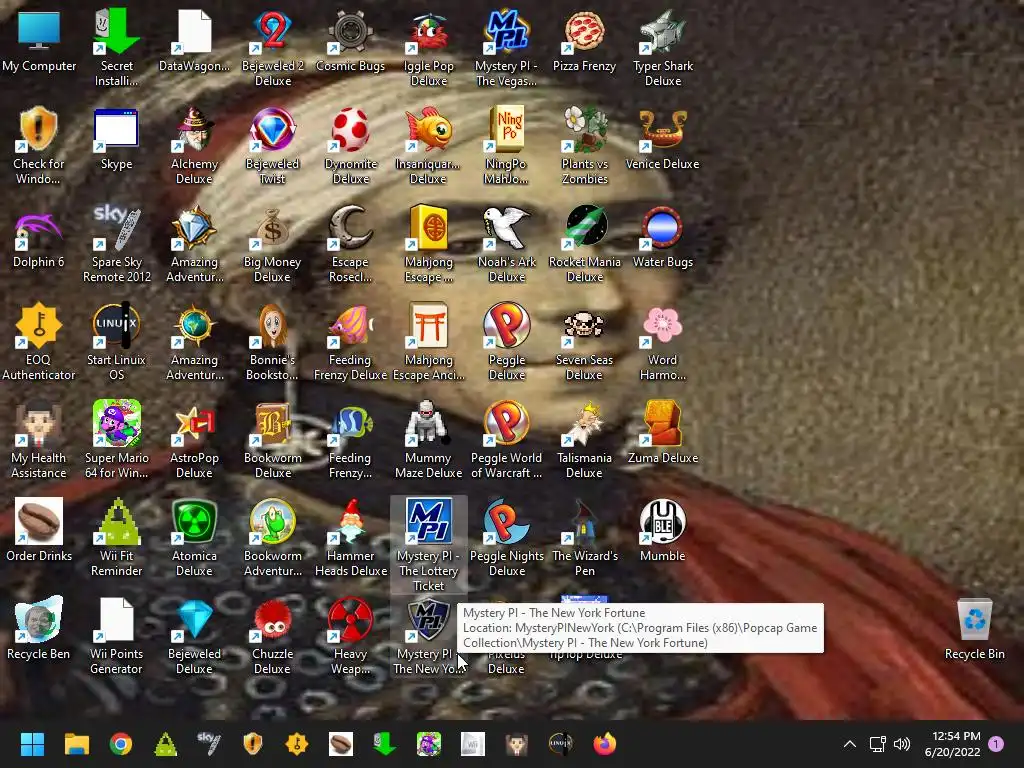Click Peggle Nights Deluxe icon
Viewport: 1024px width, 768px height.
tap(506, 537)
